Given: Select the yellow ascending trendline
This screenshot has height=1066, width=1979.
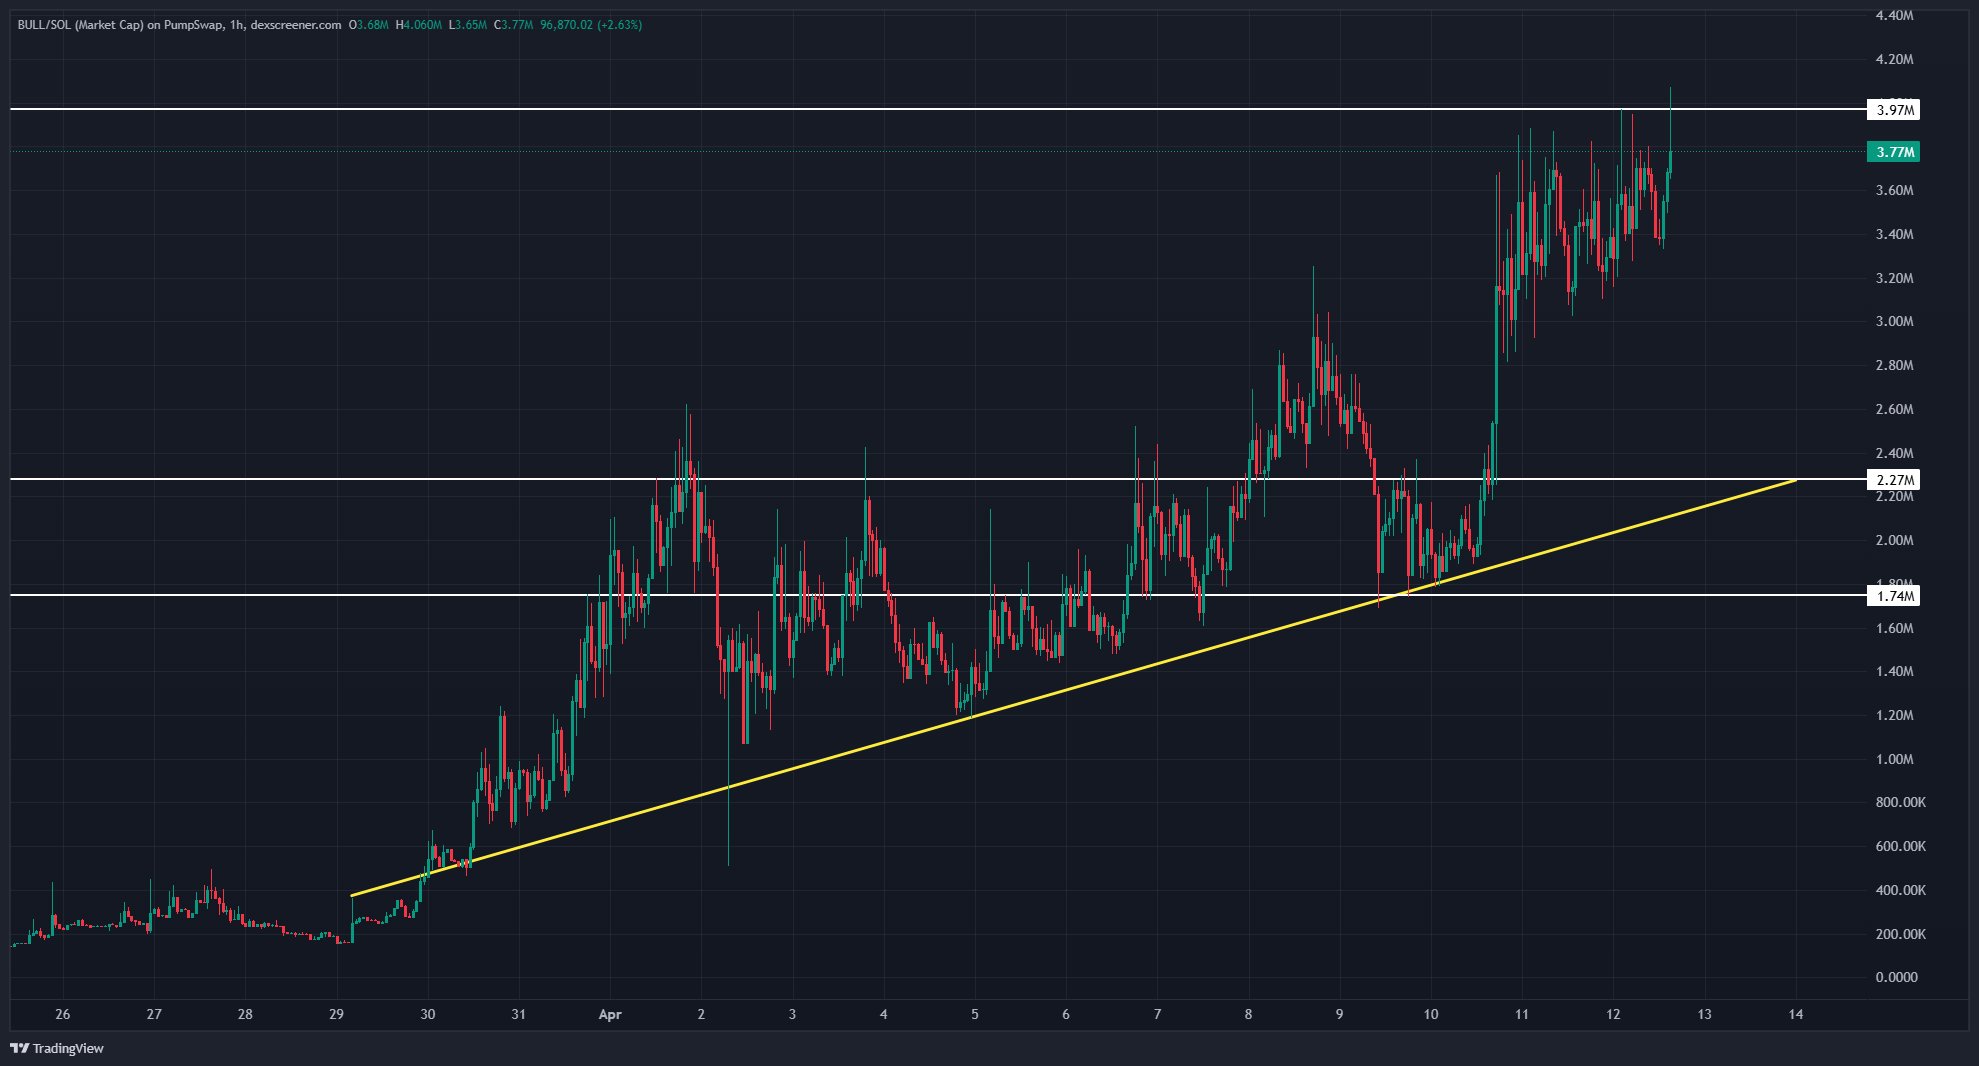Looking at the screenshot, I should point(1074,687).
